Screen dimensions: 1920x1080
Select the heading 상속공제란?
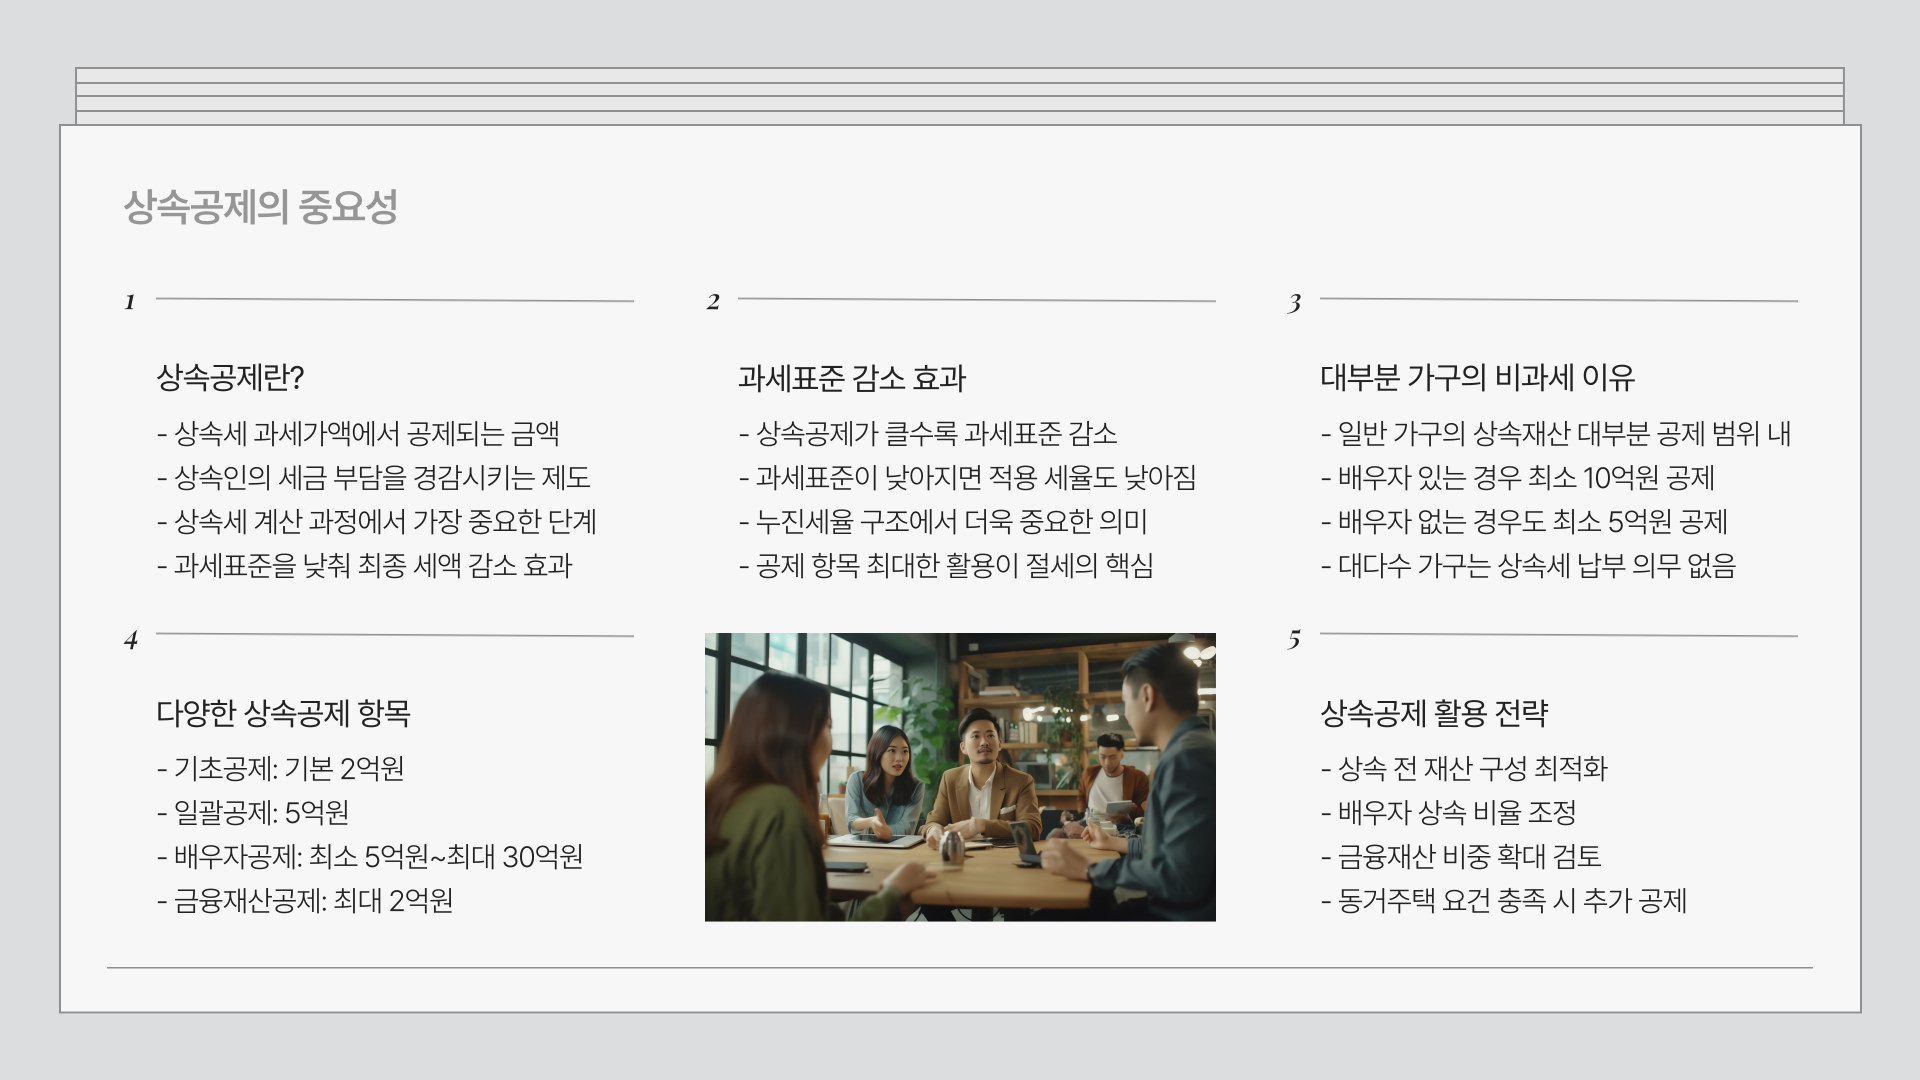pyautogui.click(x=230, y=378)
